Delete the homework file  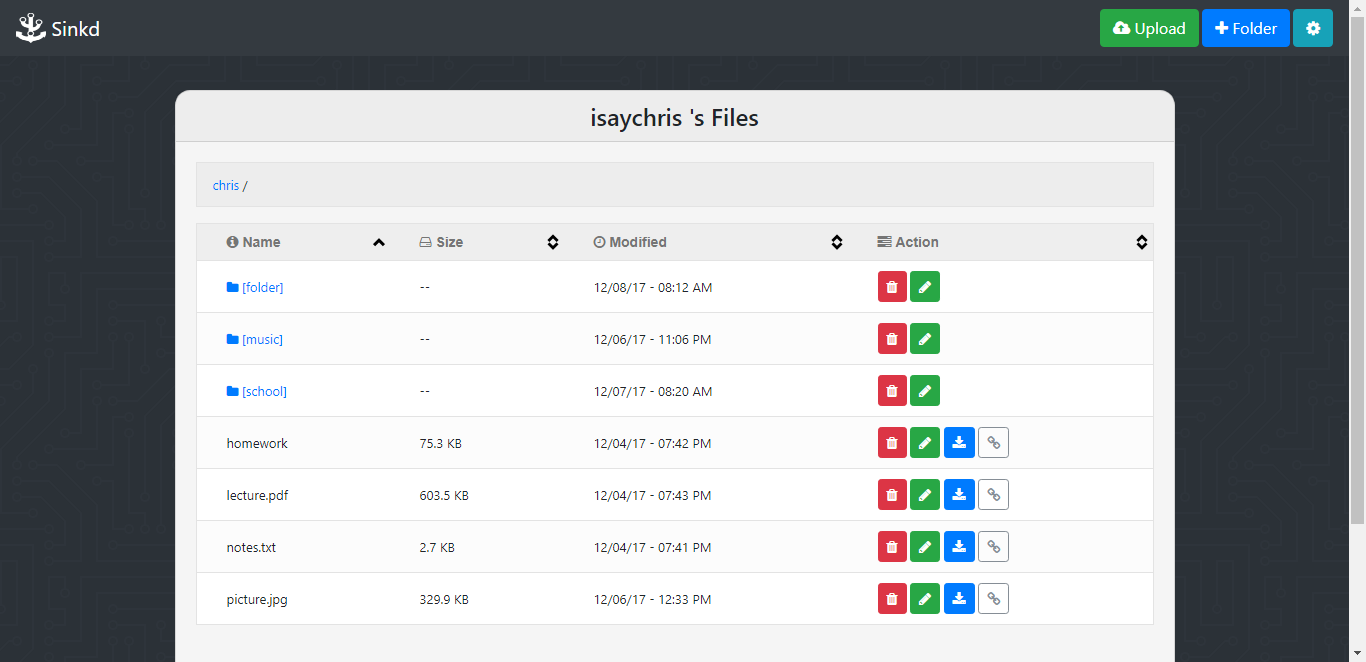coord(892,443)
